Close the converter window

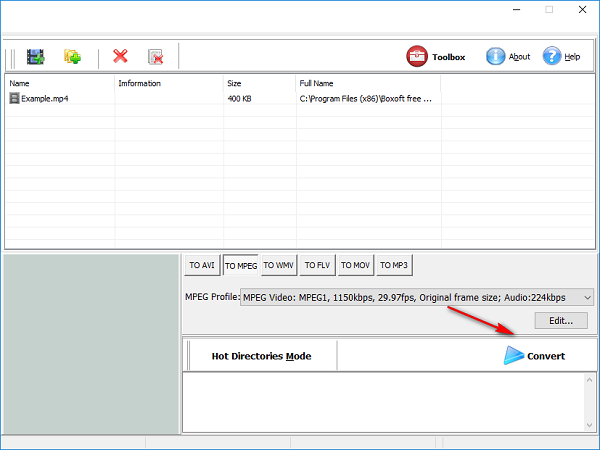click(x=582, y=10)
